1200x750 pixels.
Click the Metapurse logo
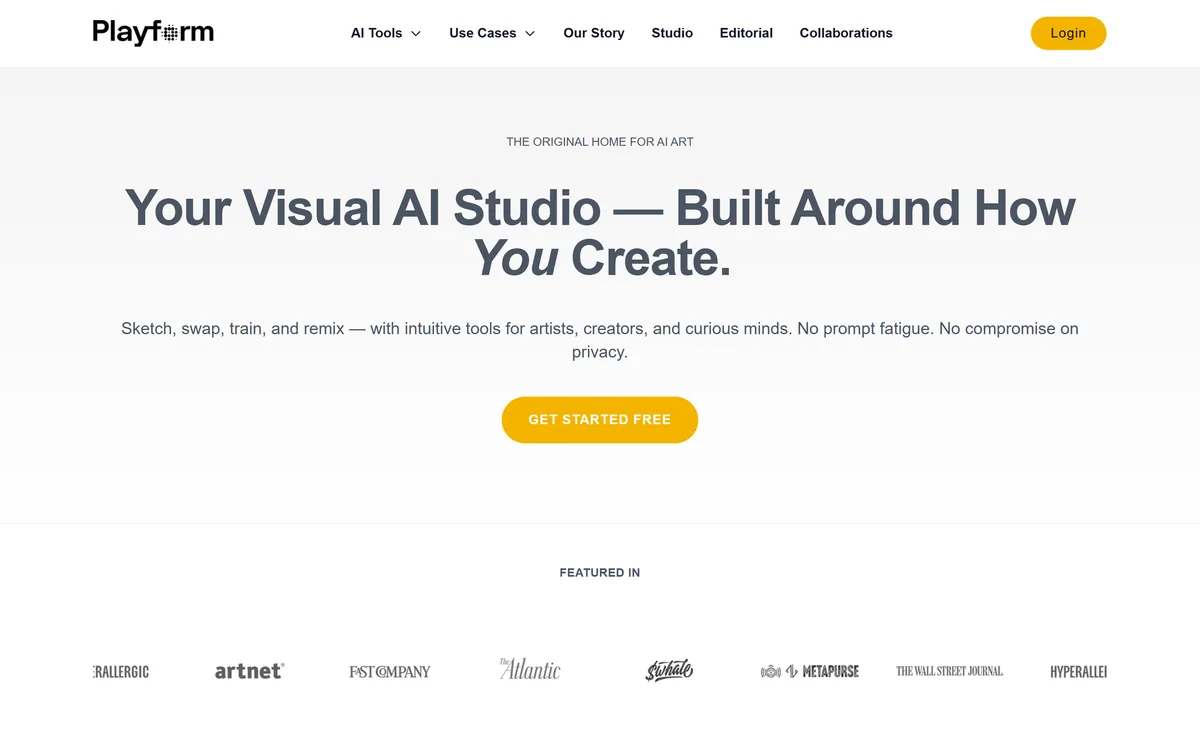coord(810,671)
